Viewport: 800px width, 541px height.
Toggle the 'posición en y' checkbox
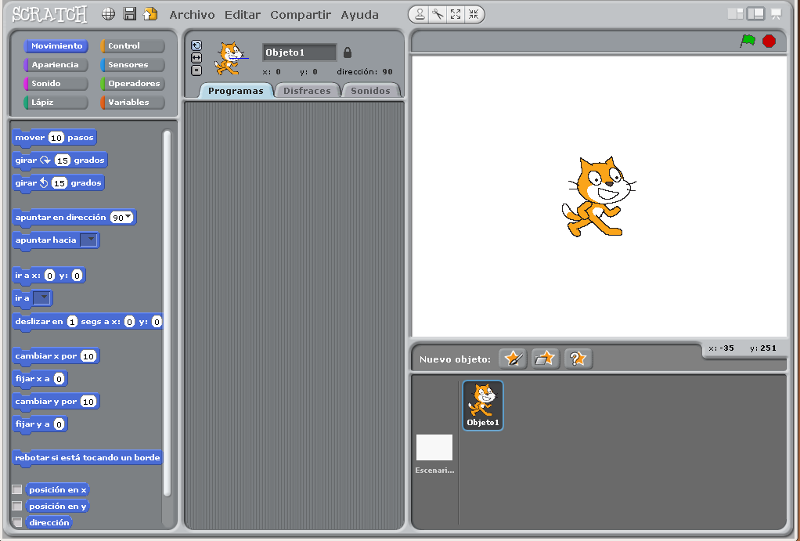pyautogui.click(x=17, y=506)
